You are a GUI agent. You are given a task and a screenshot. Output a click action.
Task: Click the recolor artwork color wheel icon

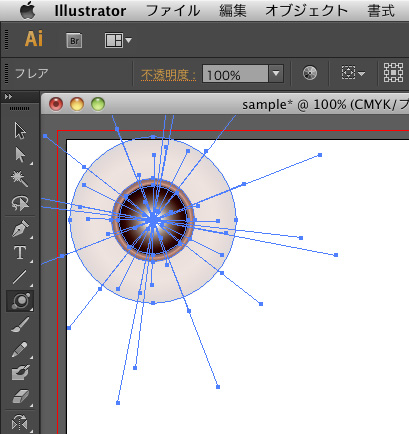(x=310, y=73)
